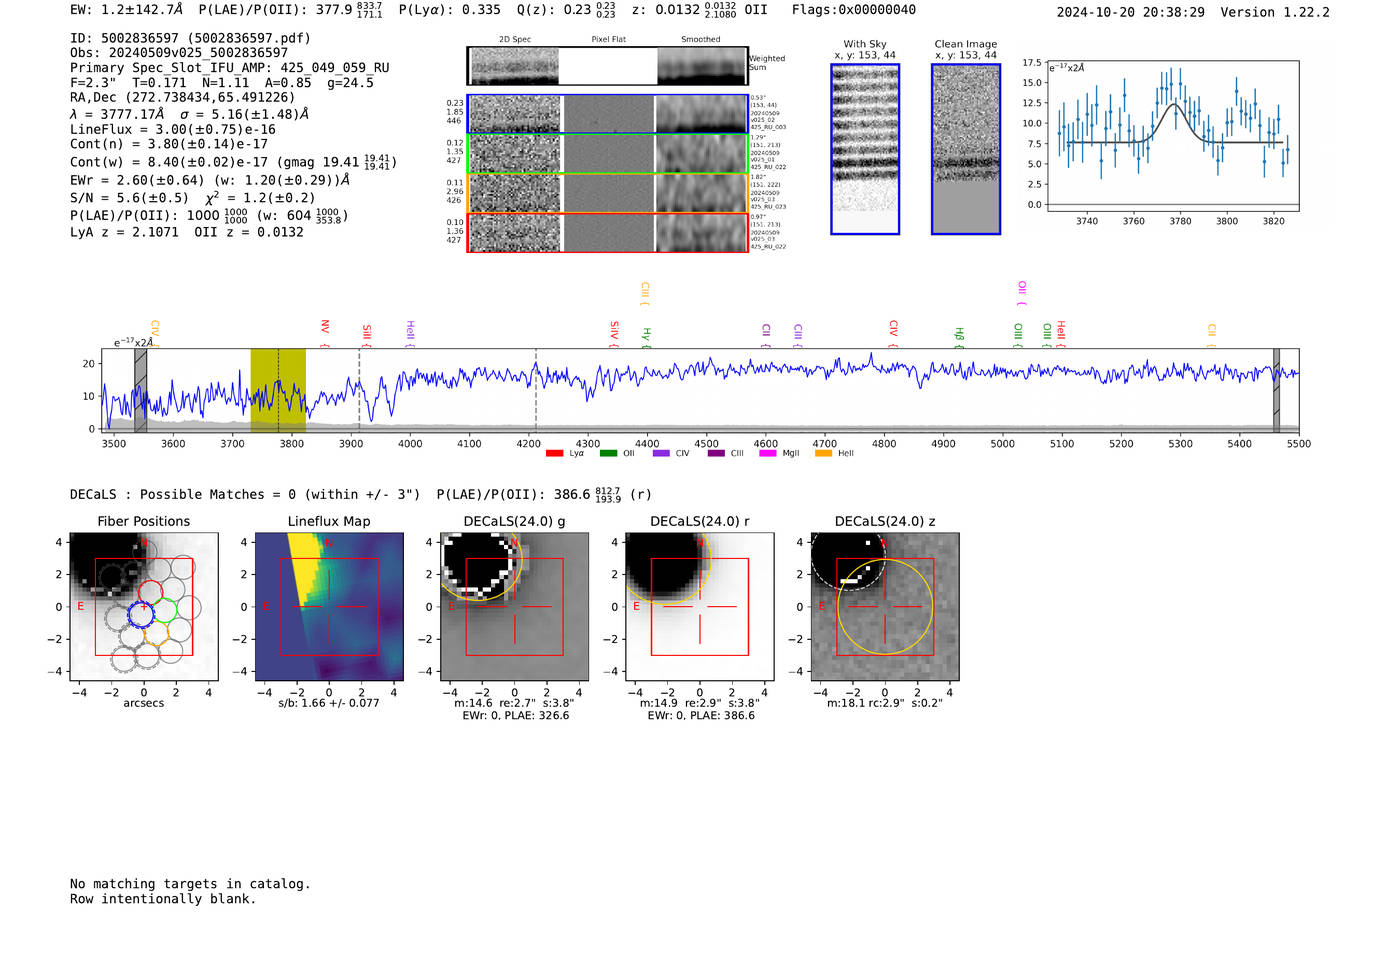Click the DECaLS r-band image

pyautogui.click(x=699, y=607)
